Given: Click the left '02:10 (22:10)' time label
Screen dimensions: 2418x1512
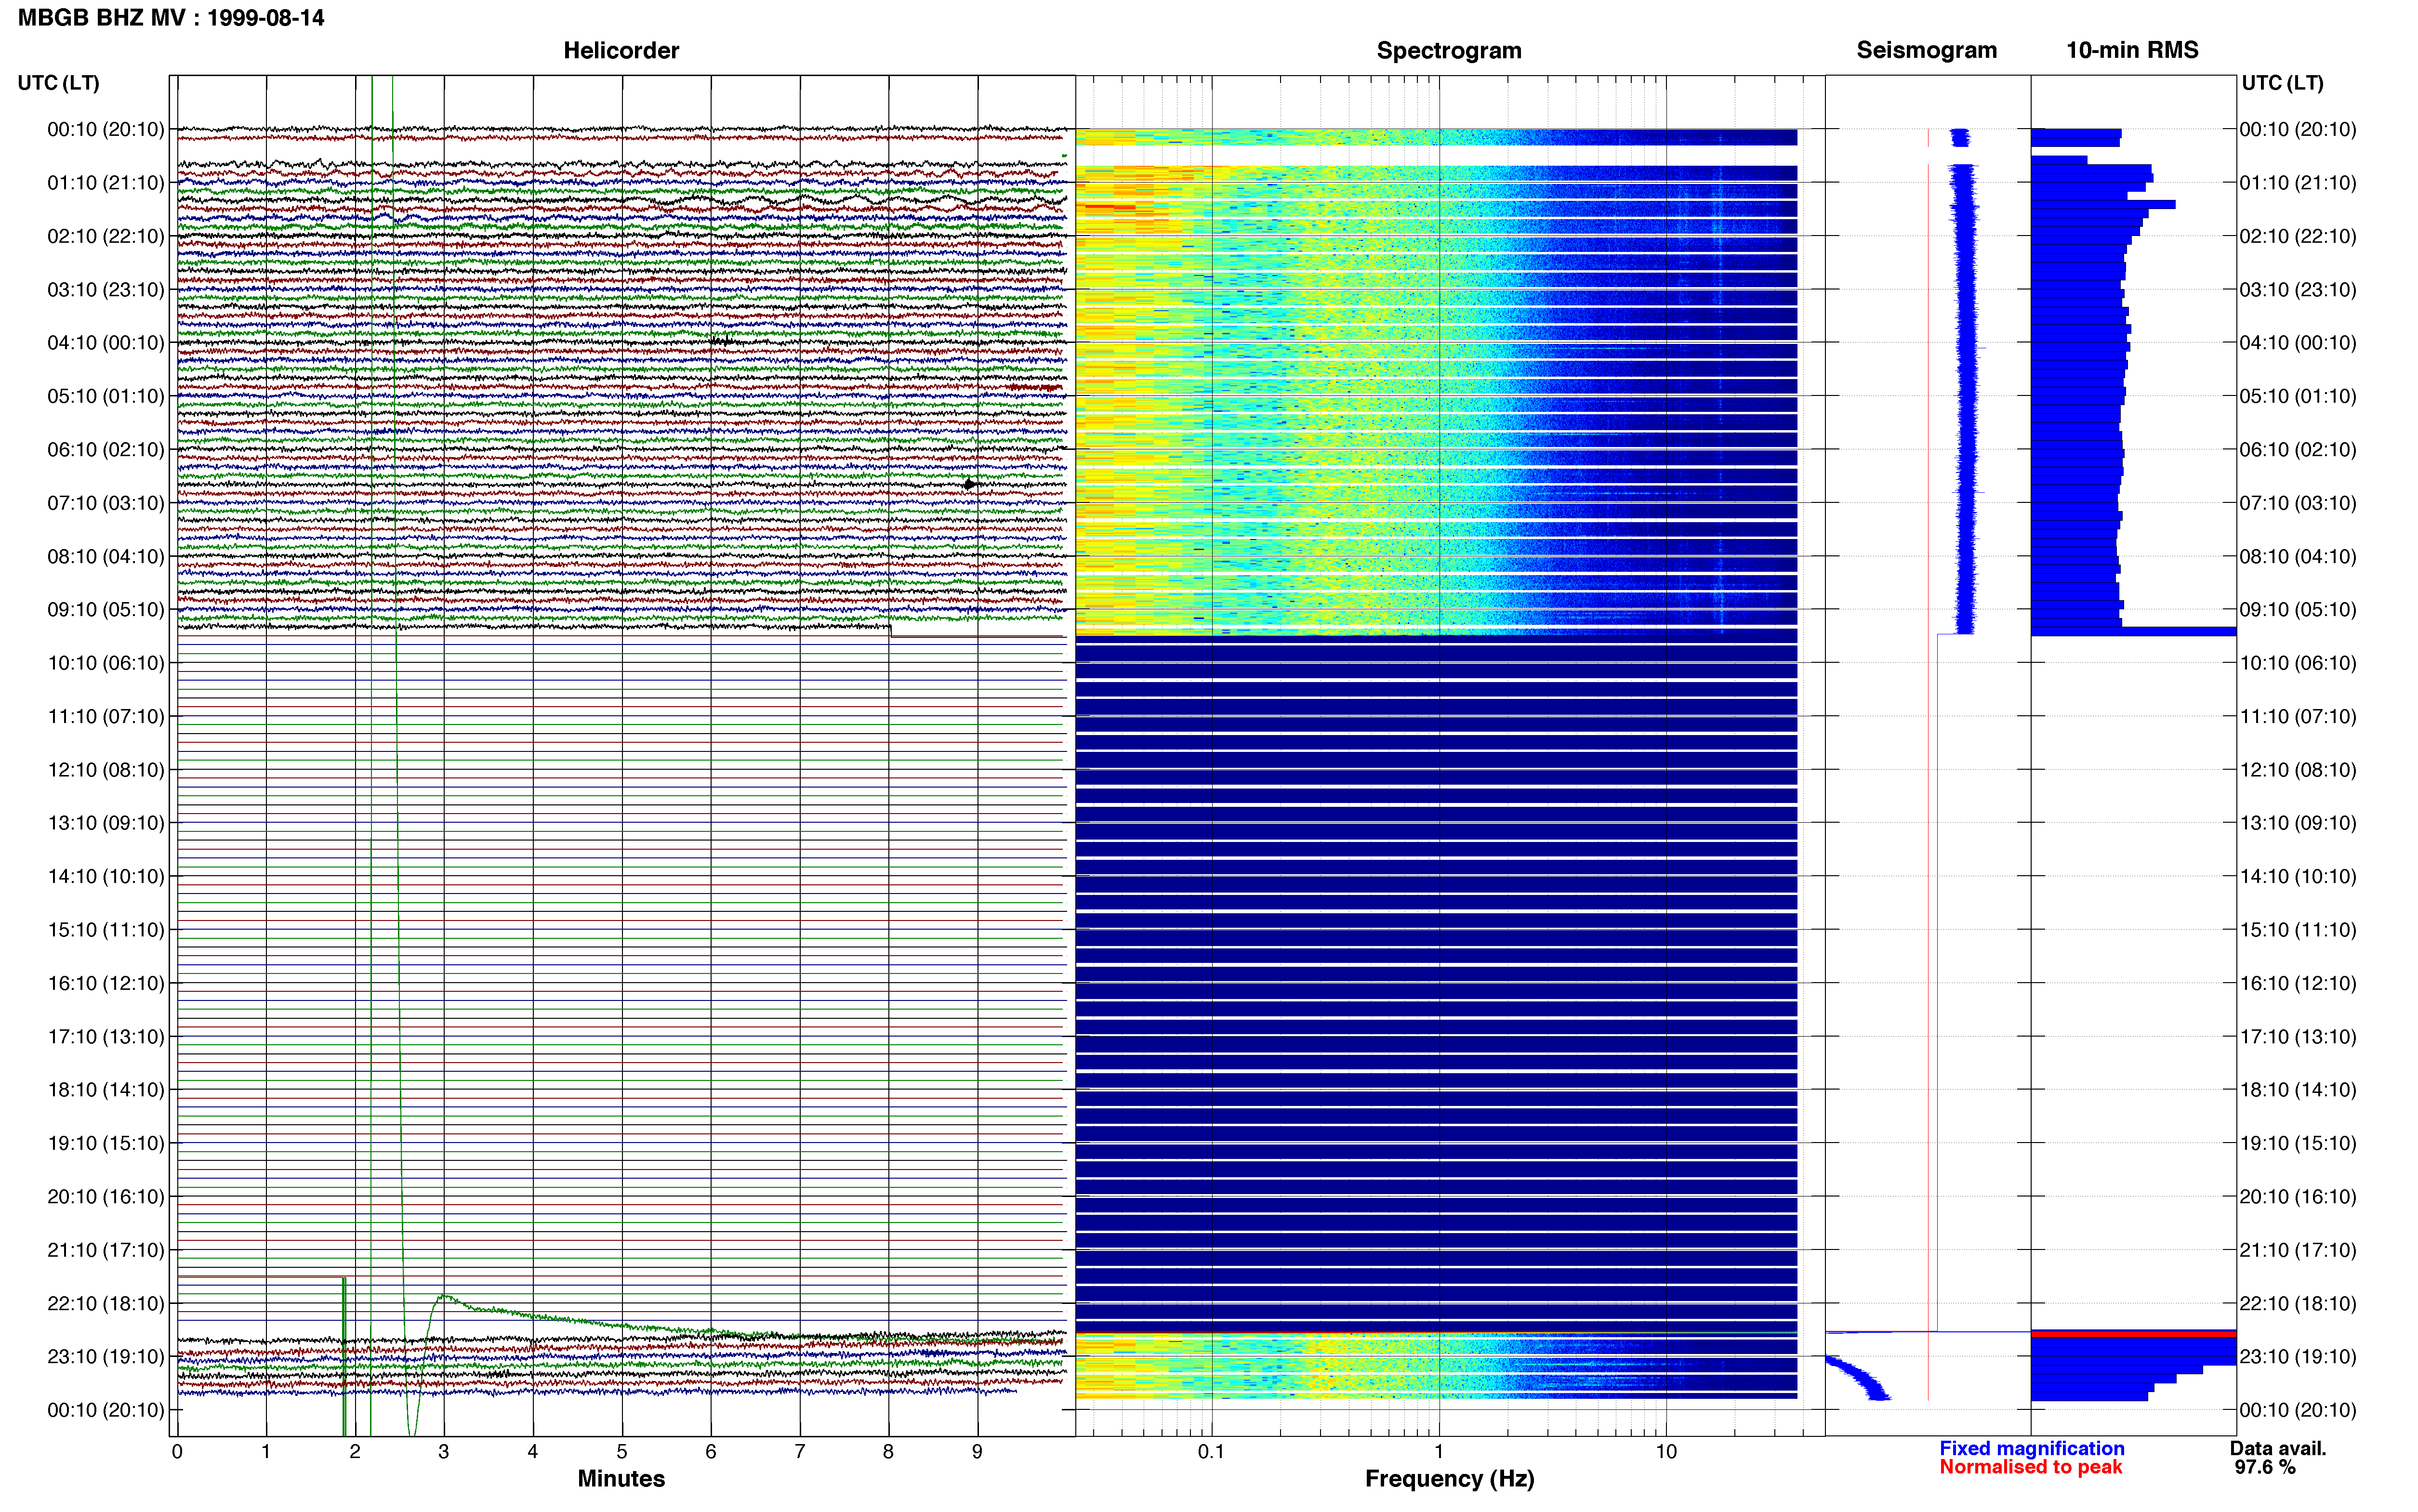Looking at the screenshot, I should [106, 236].
